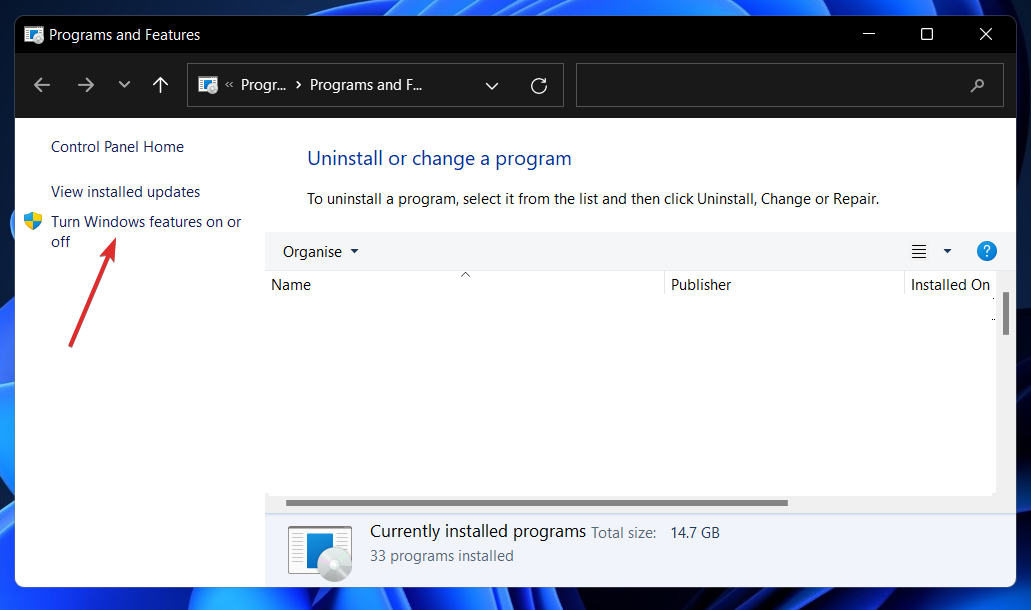This screenshot has height=610, width=1031.
Task: Click the 'Uninstall or change a program' heading
Action: coord(439,158)
